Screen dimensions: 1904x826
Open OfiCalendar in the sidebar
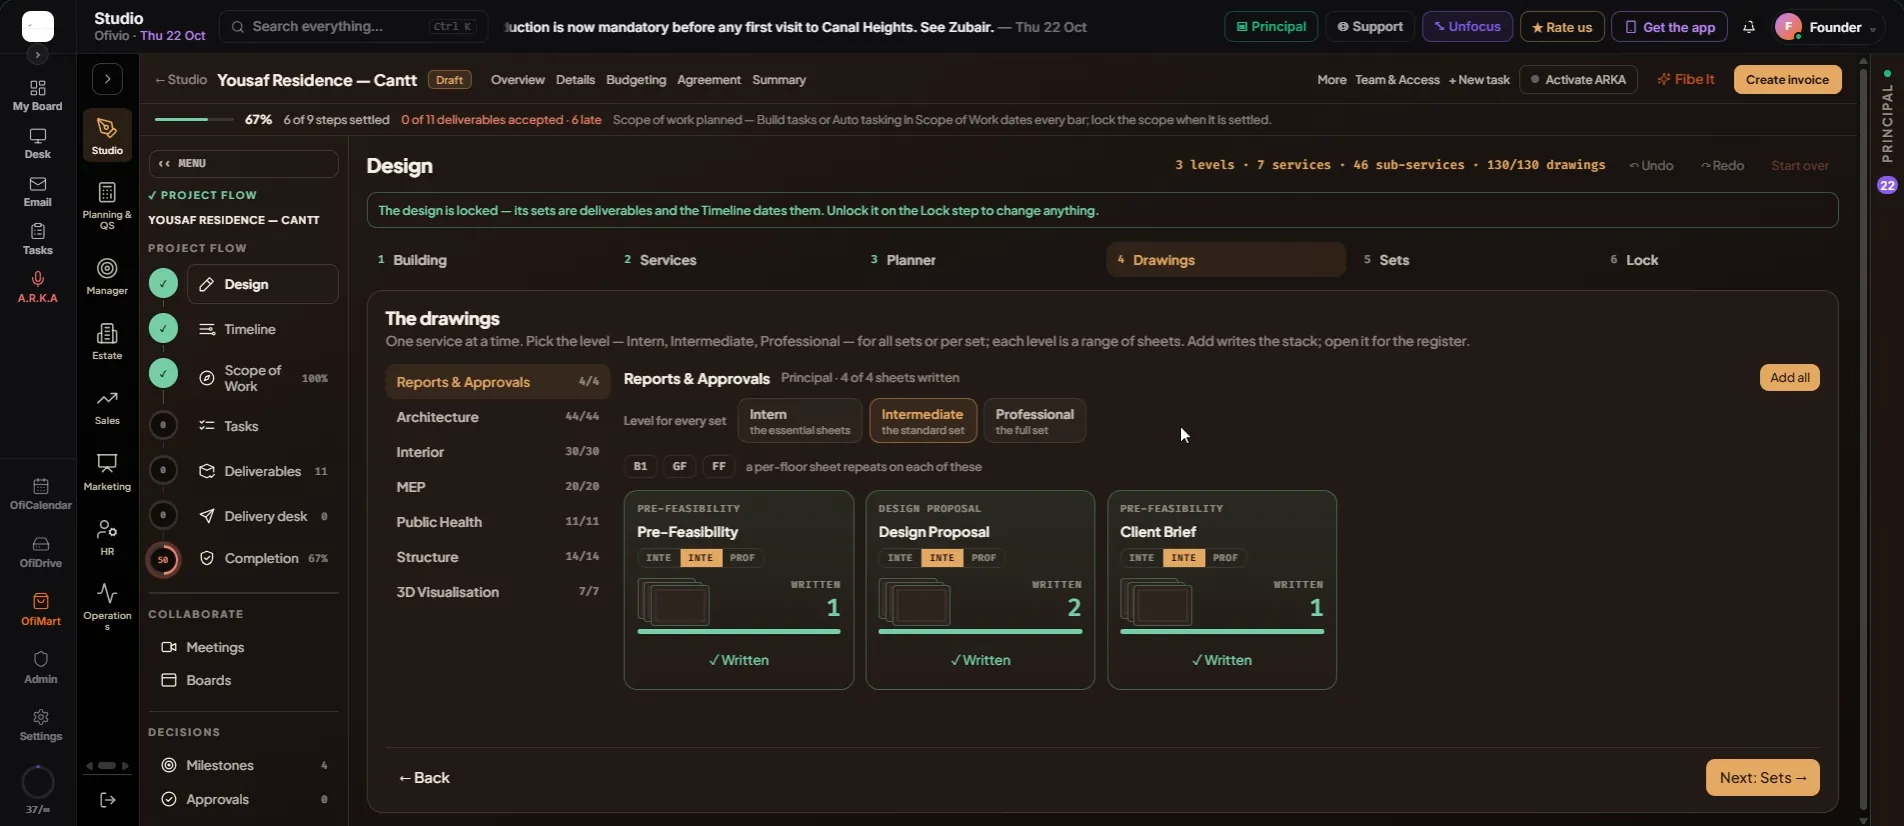[x=41, y=494]
